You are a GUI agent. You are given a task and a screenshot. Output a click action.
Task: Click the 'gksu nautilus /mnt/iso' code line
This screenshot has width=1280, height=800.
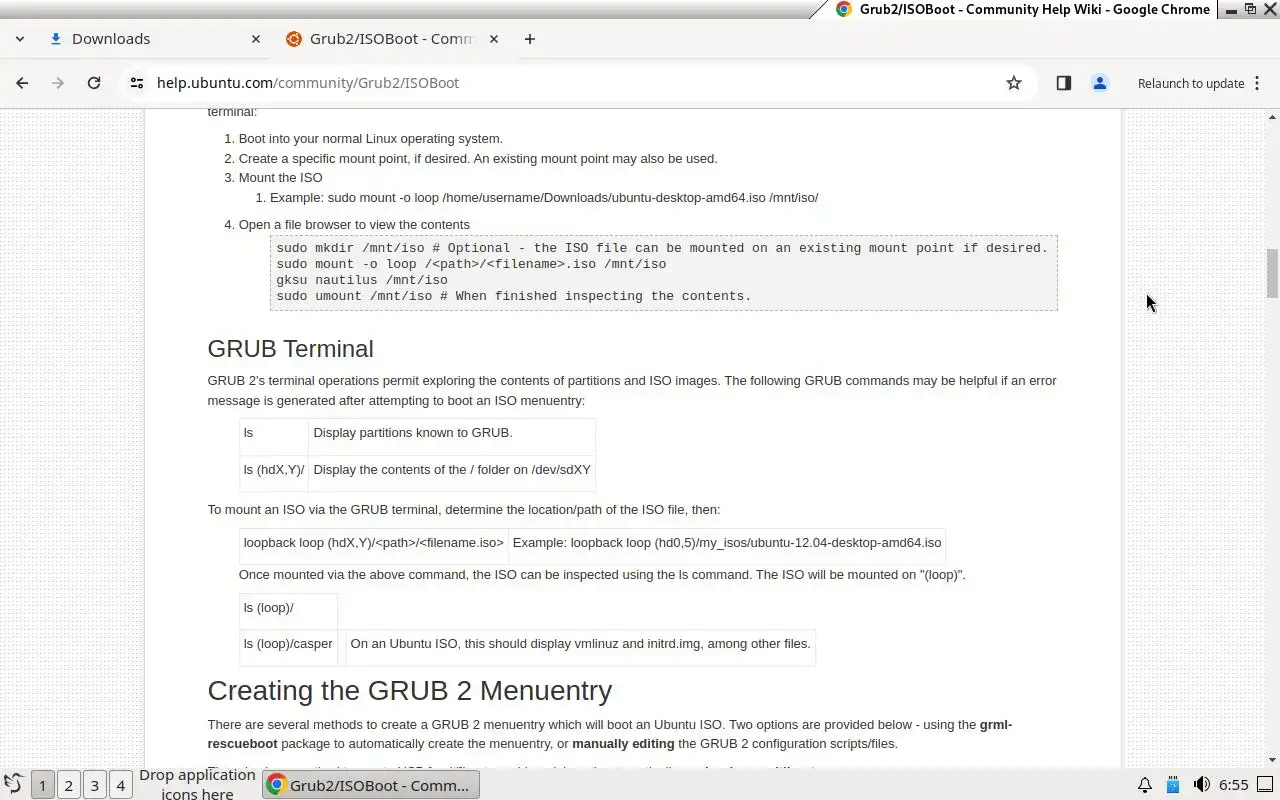[x=362, y=280]
